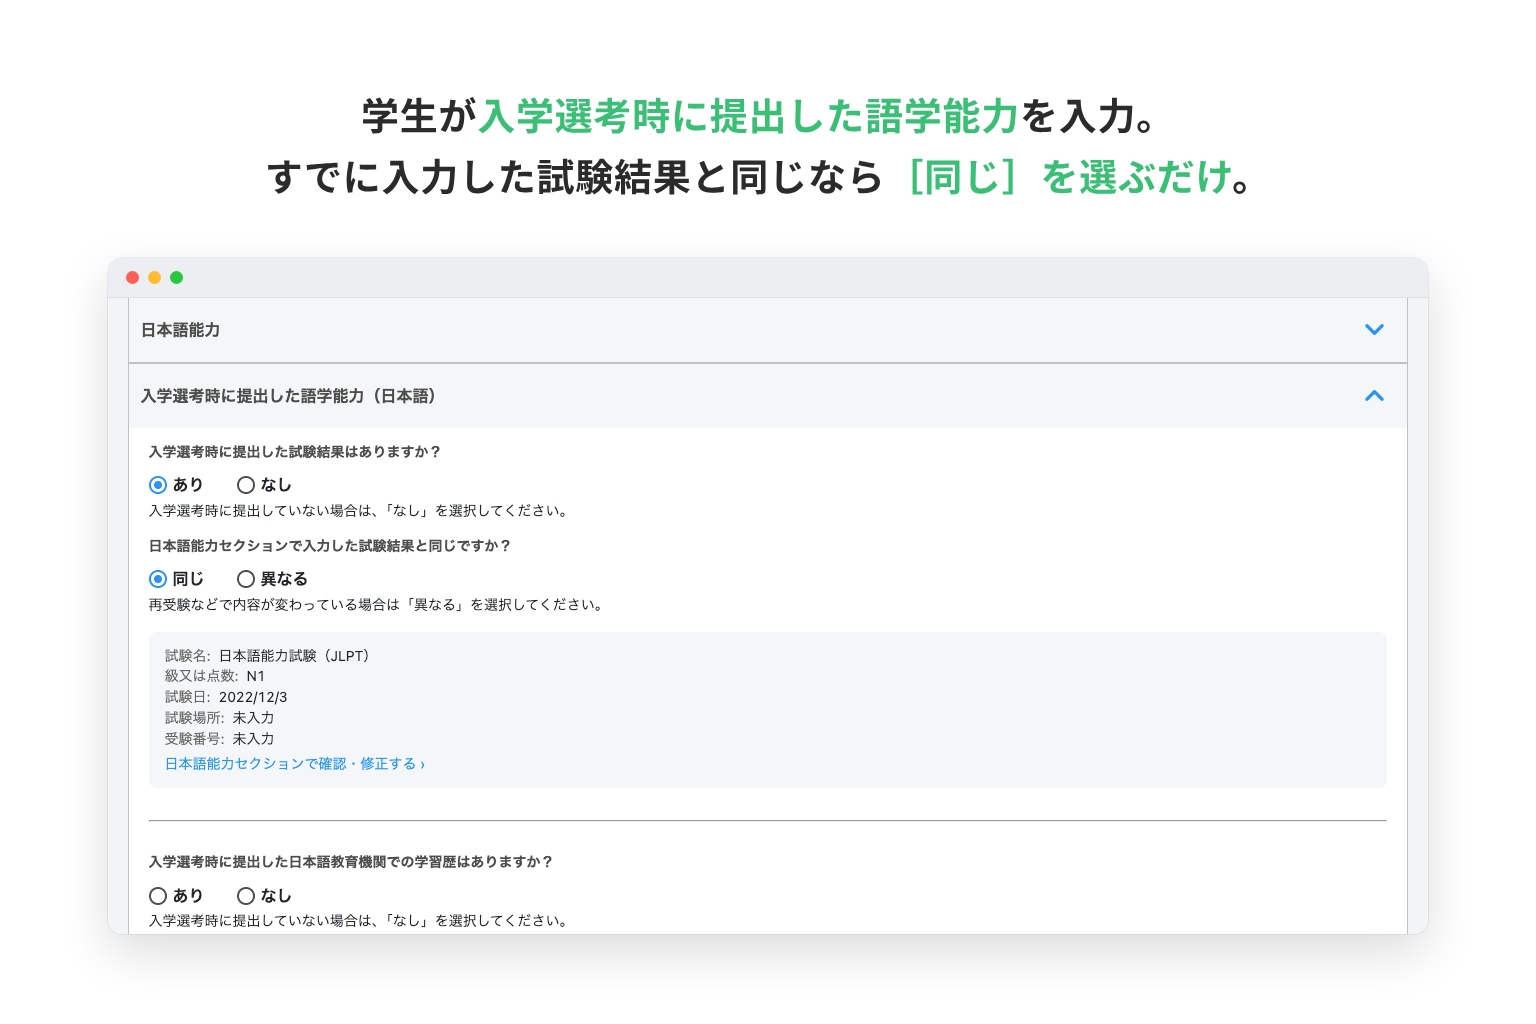This screenshot has width=1536, height=1024.
Task: Click question about 日本語教育機関での学習歴
Action: pos(351,862)
